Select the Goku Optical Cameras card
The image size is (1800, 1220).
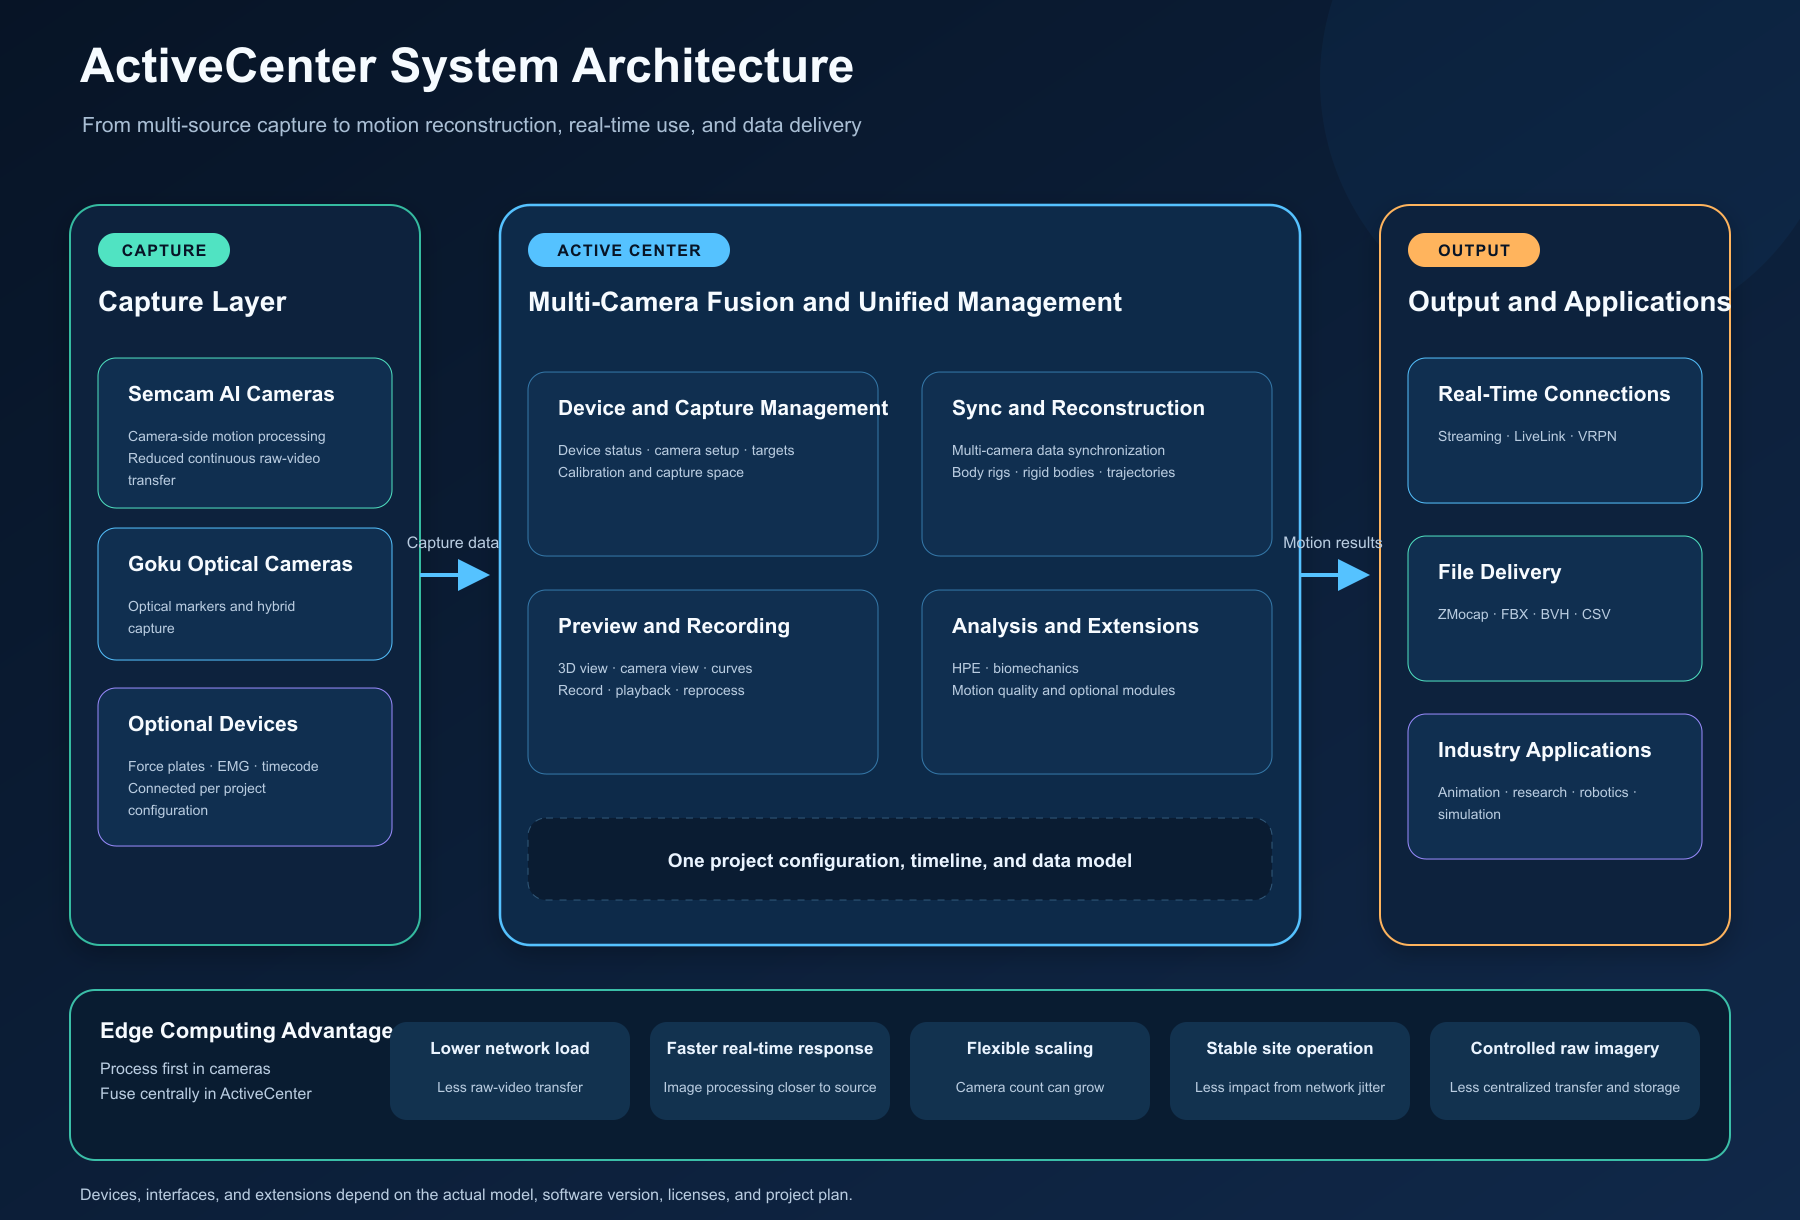pos(245,594)
